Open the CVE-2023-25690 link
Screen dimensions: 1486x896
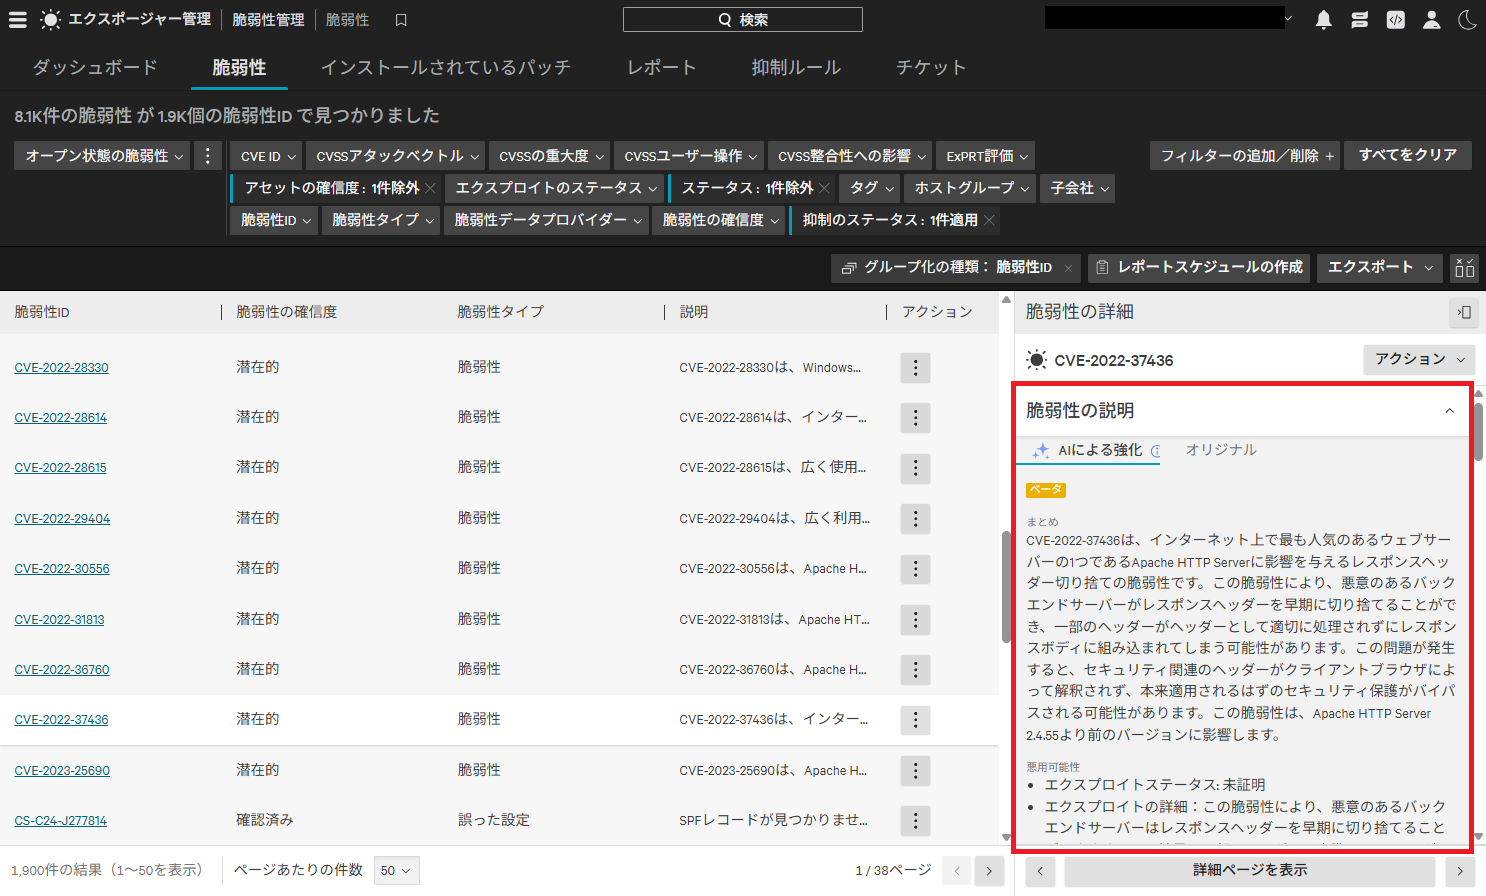pyautogui.click(x=62, y=771)
